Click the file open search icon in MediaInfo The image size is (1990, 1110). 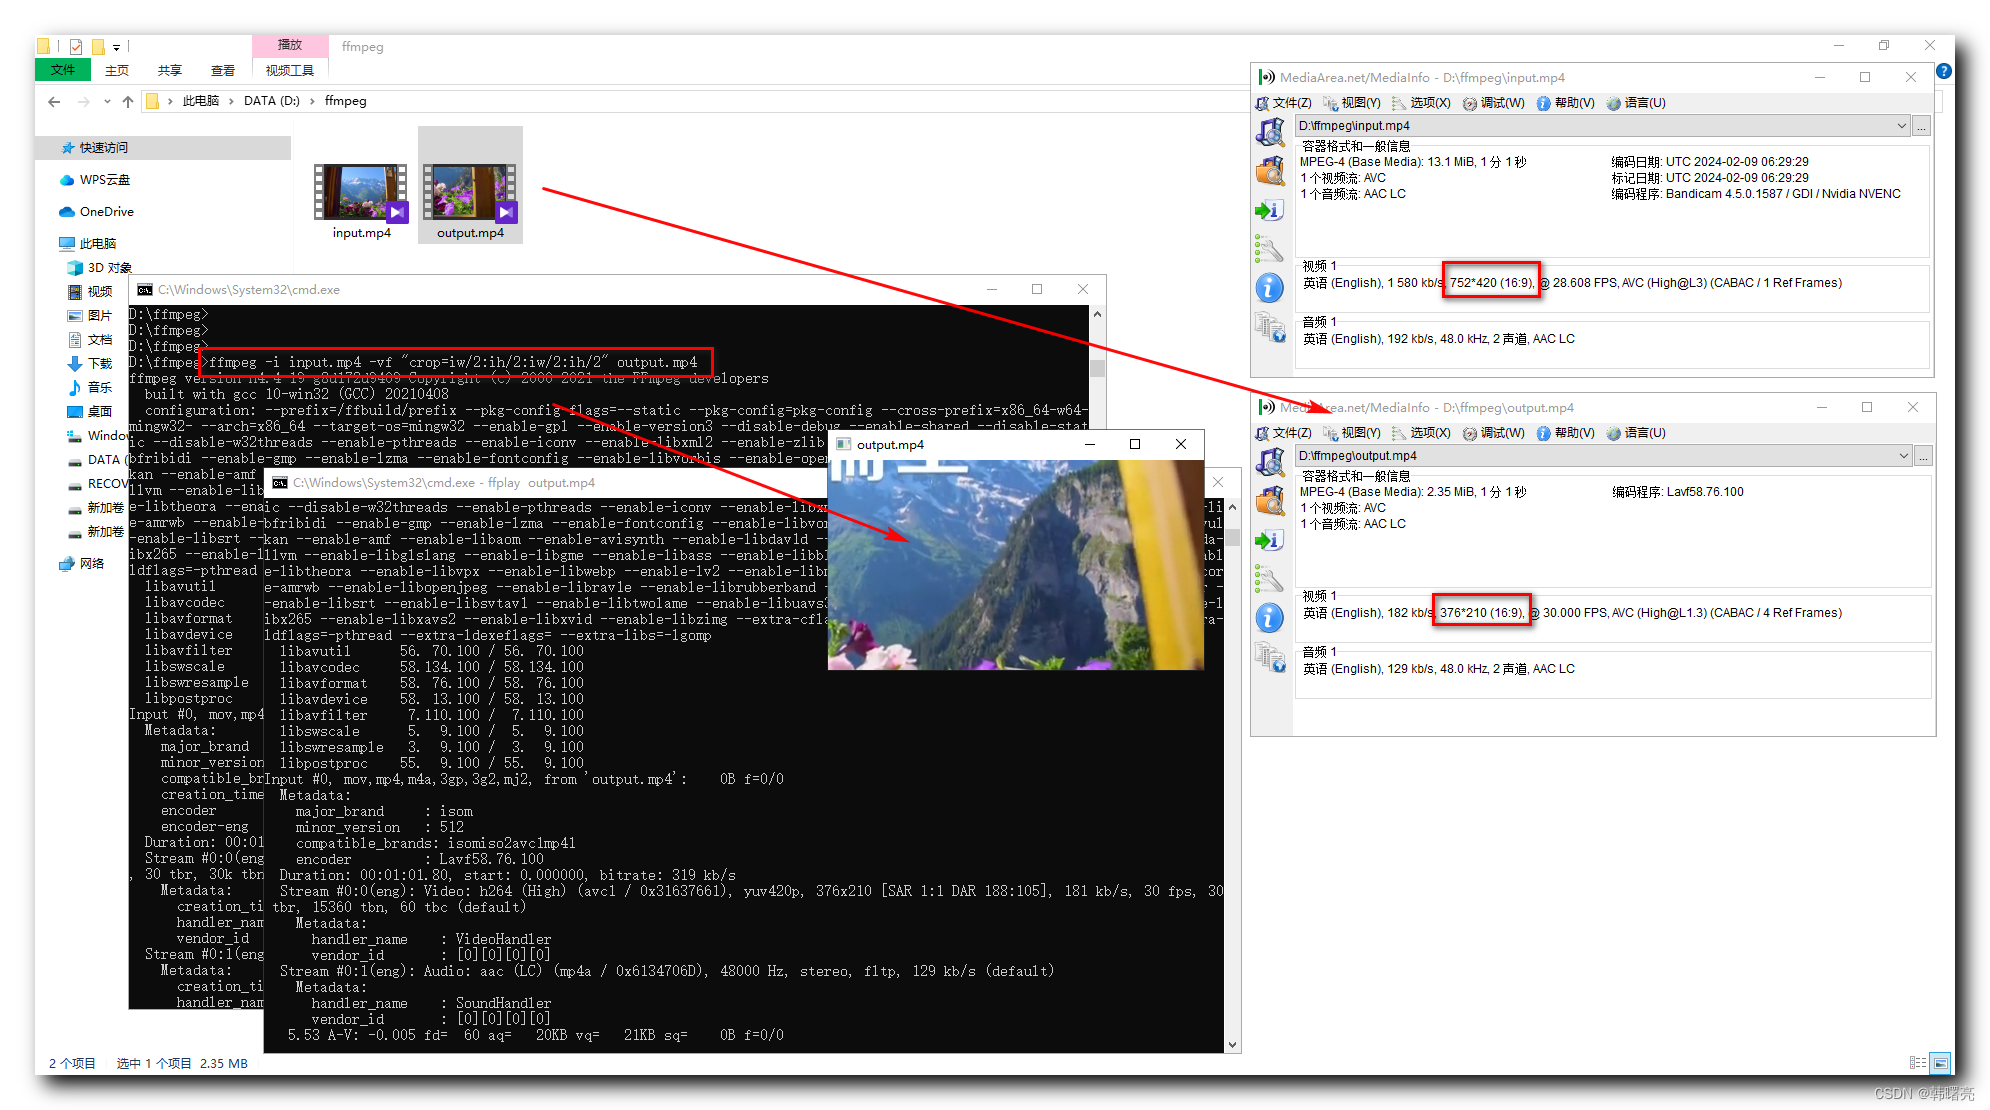1270,131
